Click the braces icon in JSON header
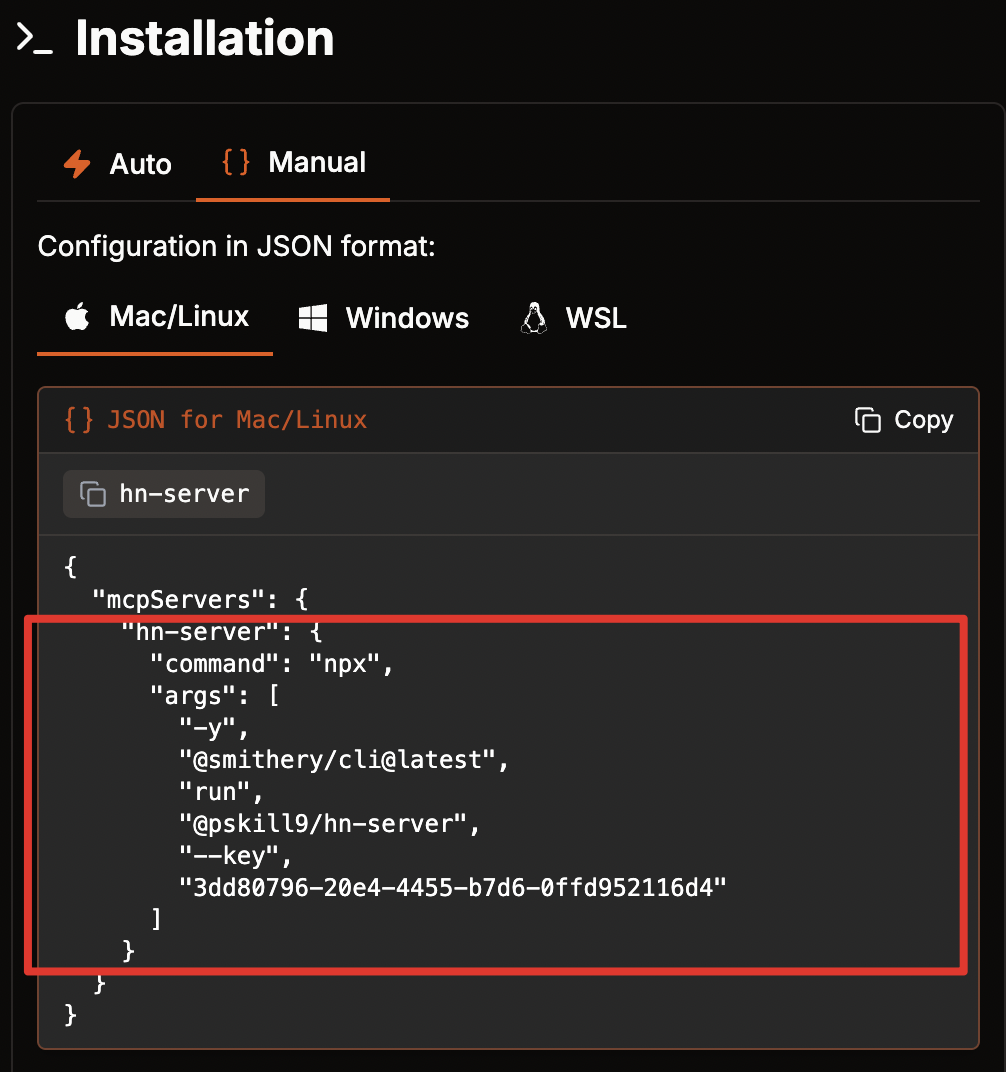 pyautogui.click(x=79, y=420)
